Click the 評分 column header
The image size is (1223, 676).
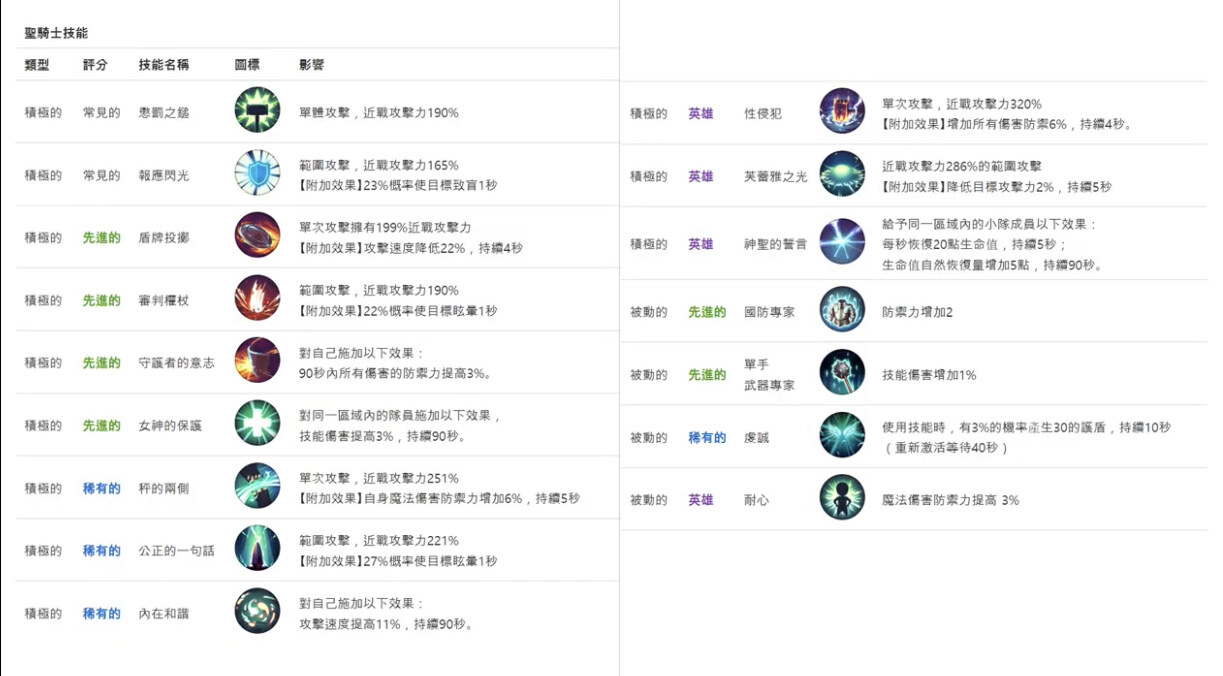click(x=95, y=65)
